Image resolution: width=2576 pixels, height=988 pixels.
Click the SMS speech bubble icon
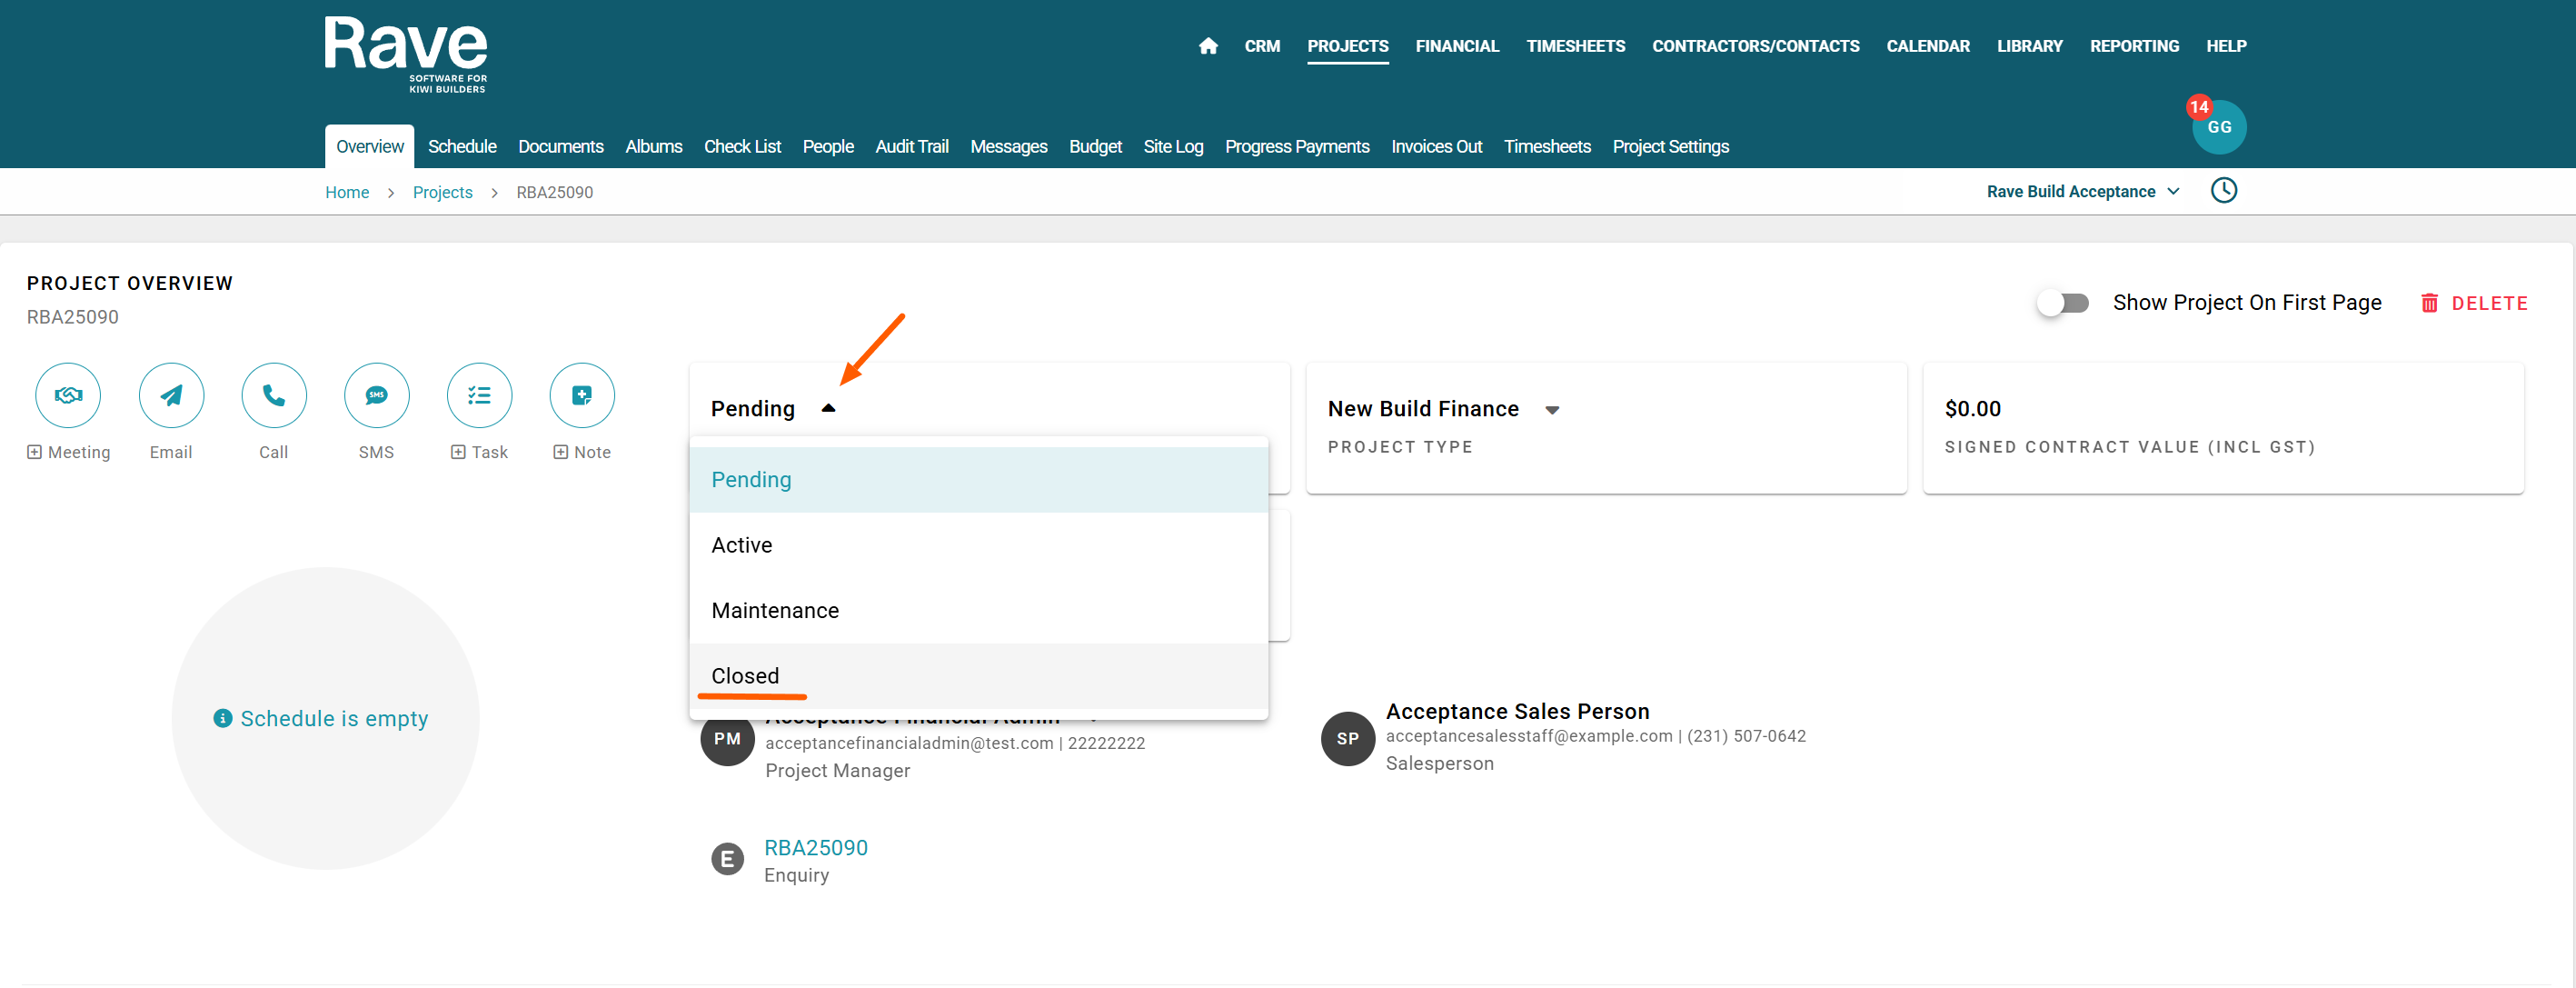376,395
